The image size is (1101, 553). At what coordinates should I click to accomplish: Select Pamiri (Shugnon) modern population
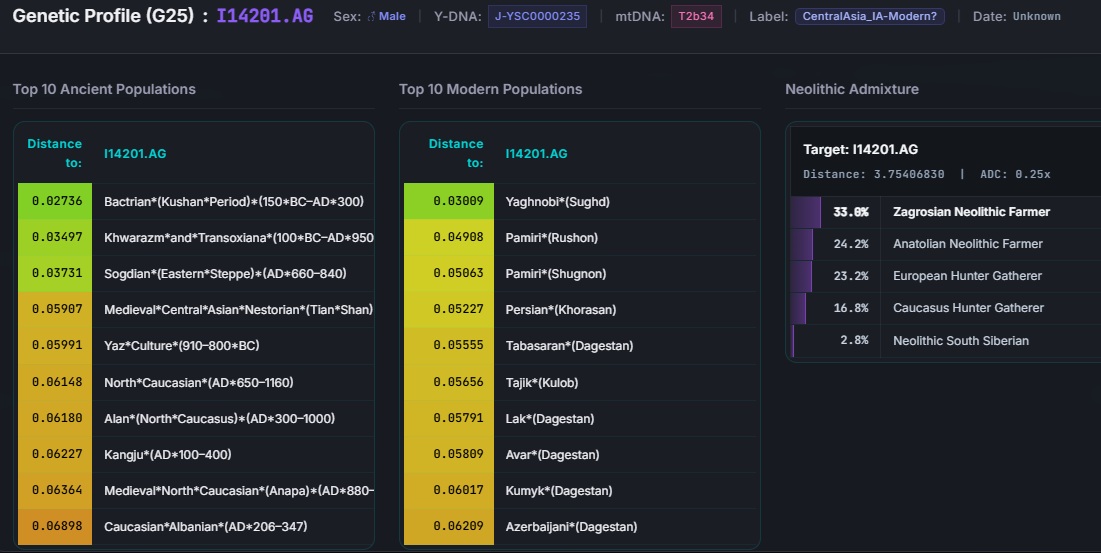coord(580,274)
